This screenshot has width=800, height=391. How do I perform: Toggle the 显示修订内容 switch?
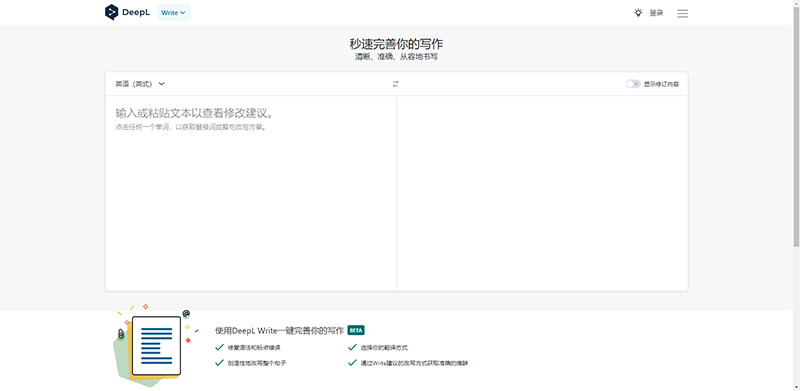(633, 84)
